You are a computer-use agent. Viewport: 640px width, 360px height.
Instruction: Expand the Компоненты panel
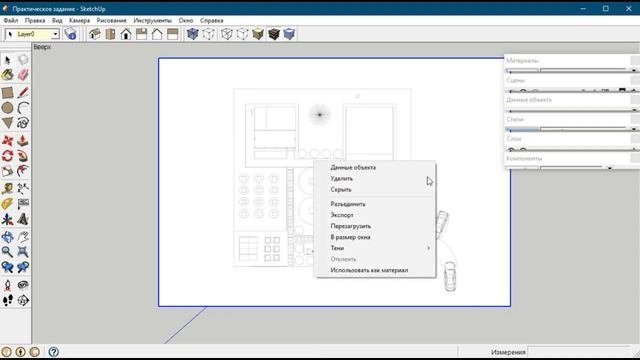[x=572, y=158]
